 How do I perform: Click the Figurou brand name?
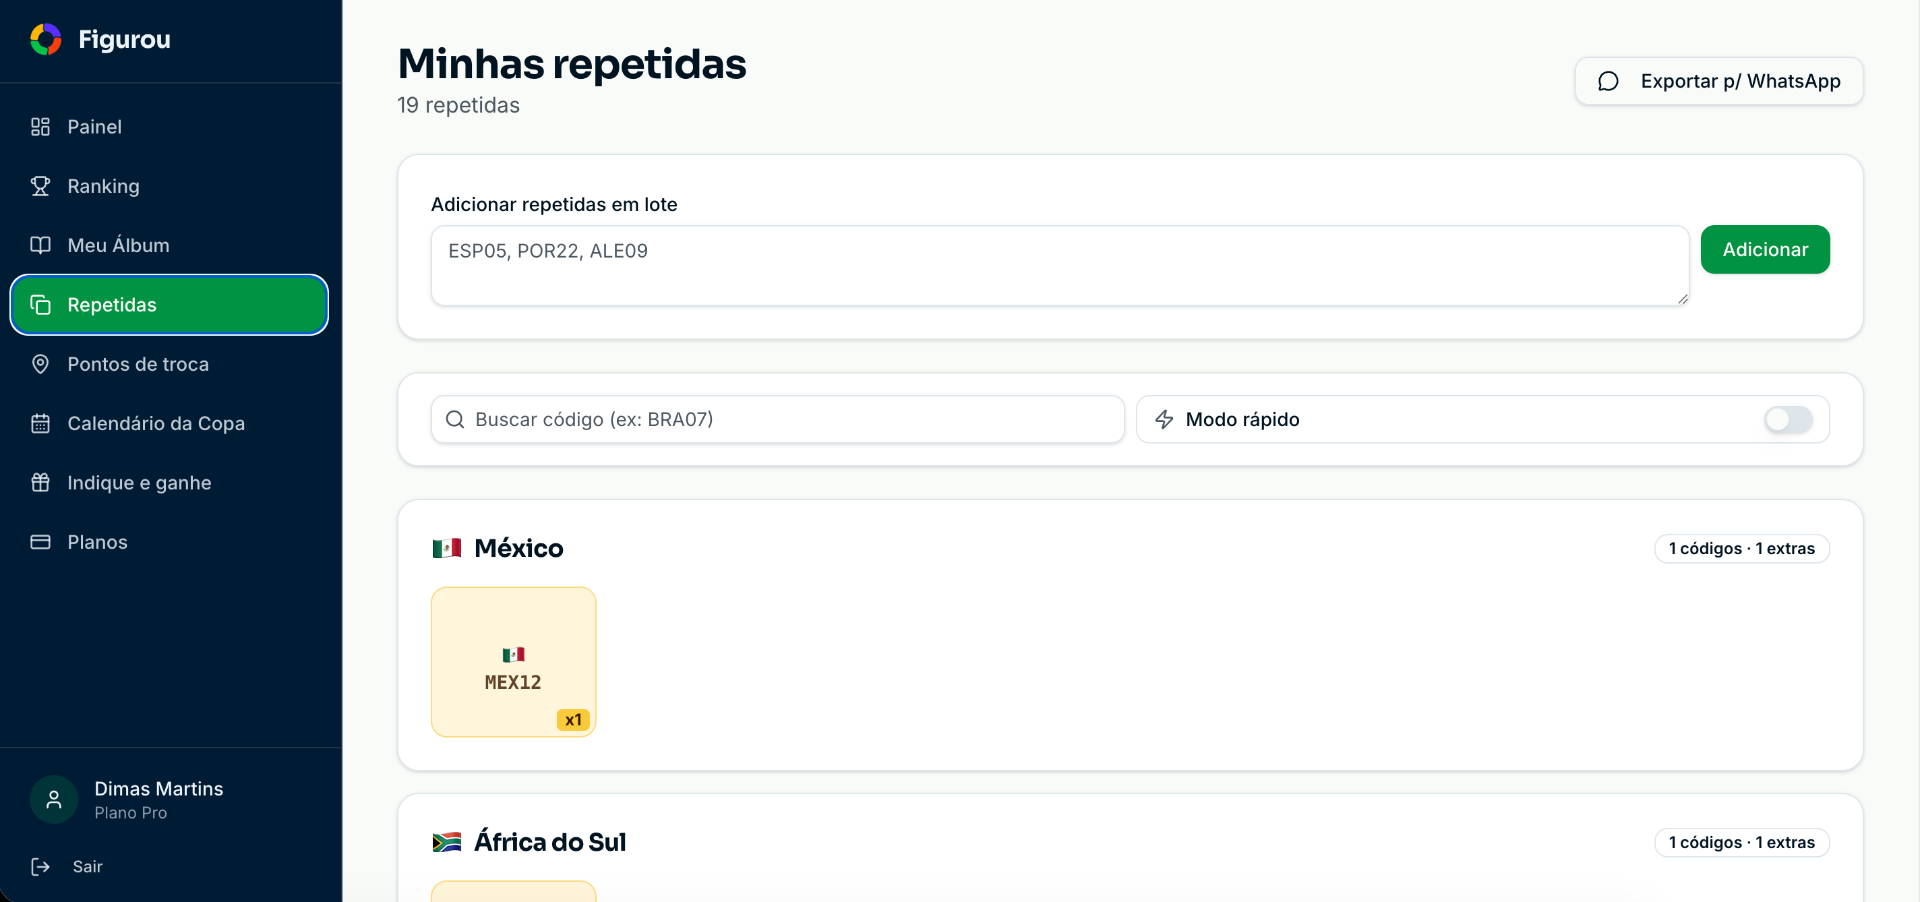(x=125, y=39)
